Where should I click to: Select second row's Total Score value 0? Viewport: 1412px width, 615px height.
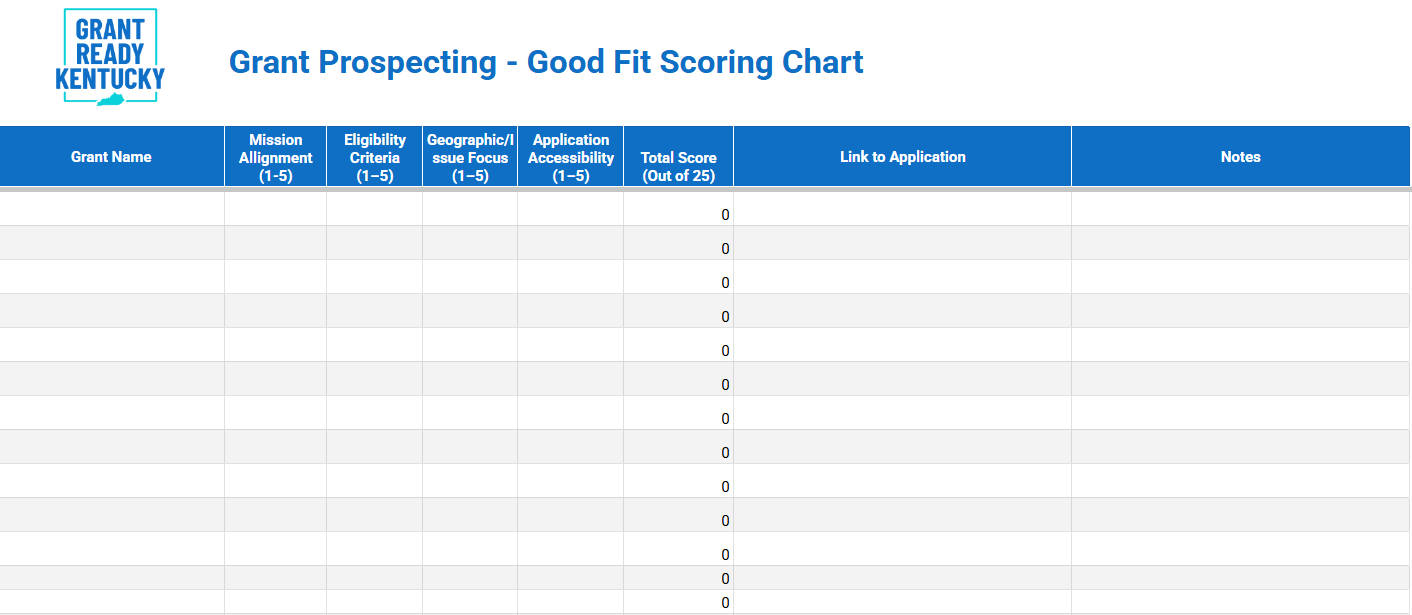(726, 249)
